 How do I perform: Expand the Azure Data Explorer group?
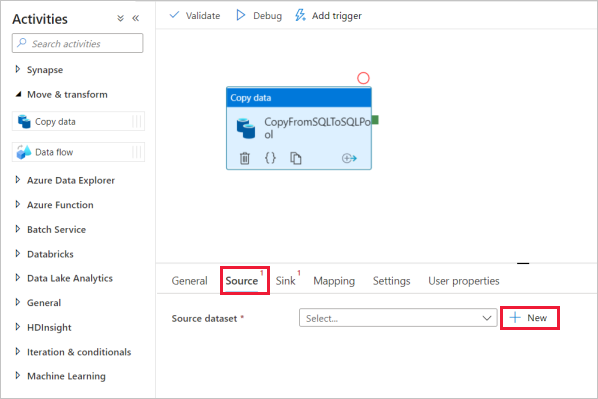(18, 180)
